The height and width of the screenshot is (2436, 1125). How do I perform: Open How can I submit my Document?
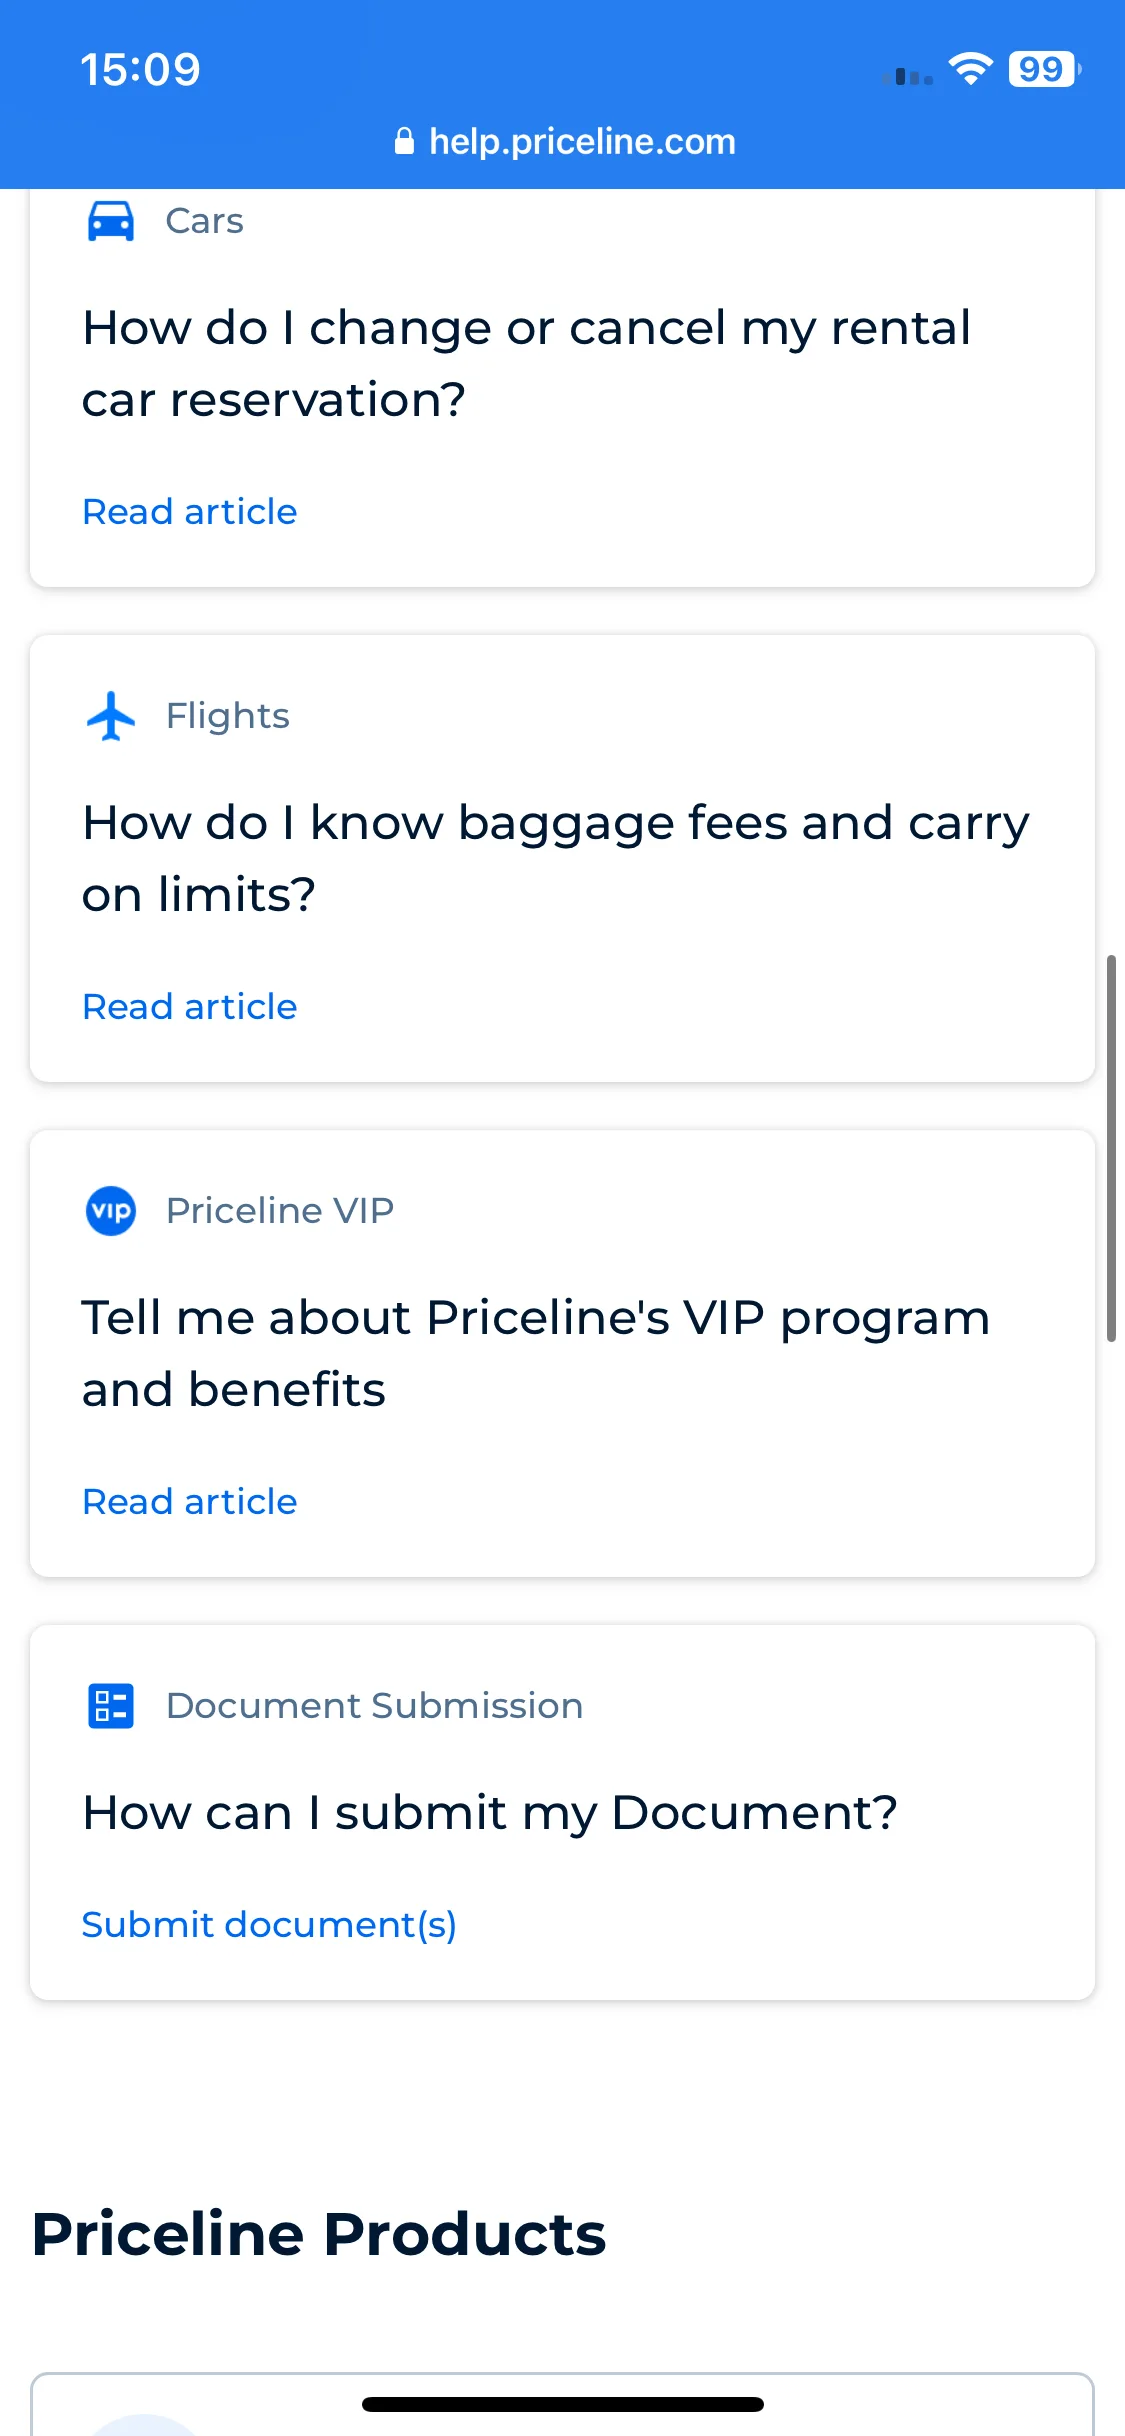tap(490, 1813)
